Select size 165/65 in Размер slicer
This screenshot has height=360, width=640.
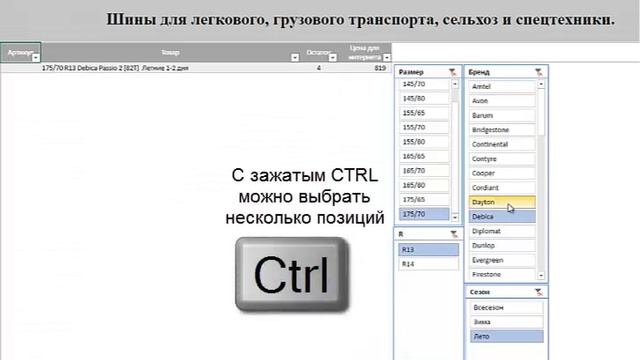[x=424, y=156]
